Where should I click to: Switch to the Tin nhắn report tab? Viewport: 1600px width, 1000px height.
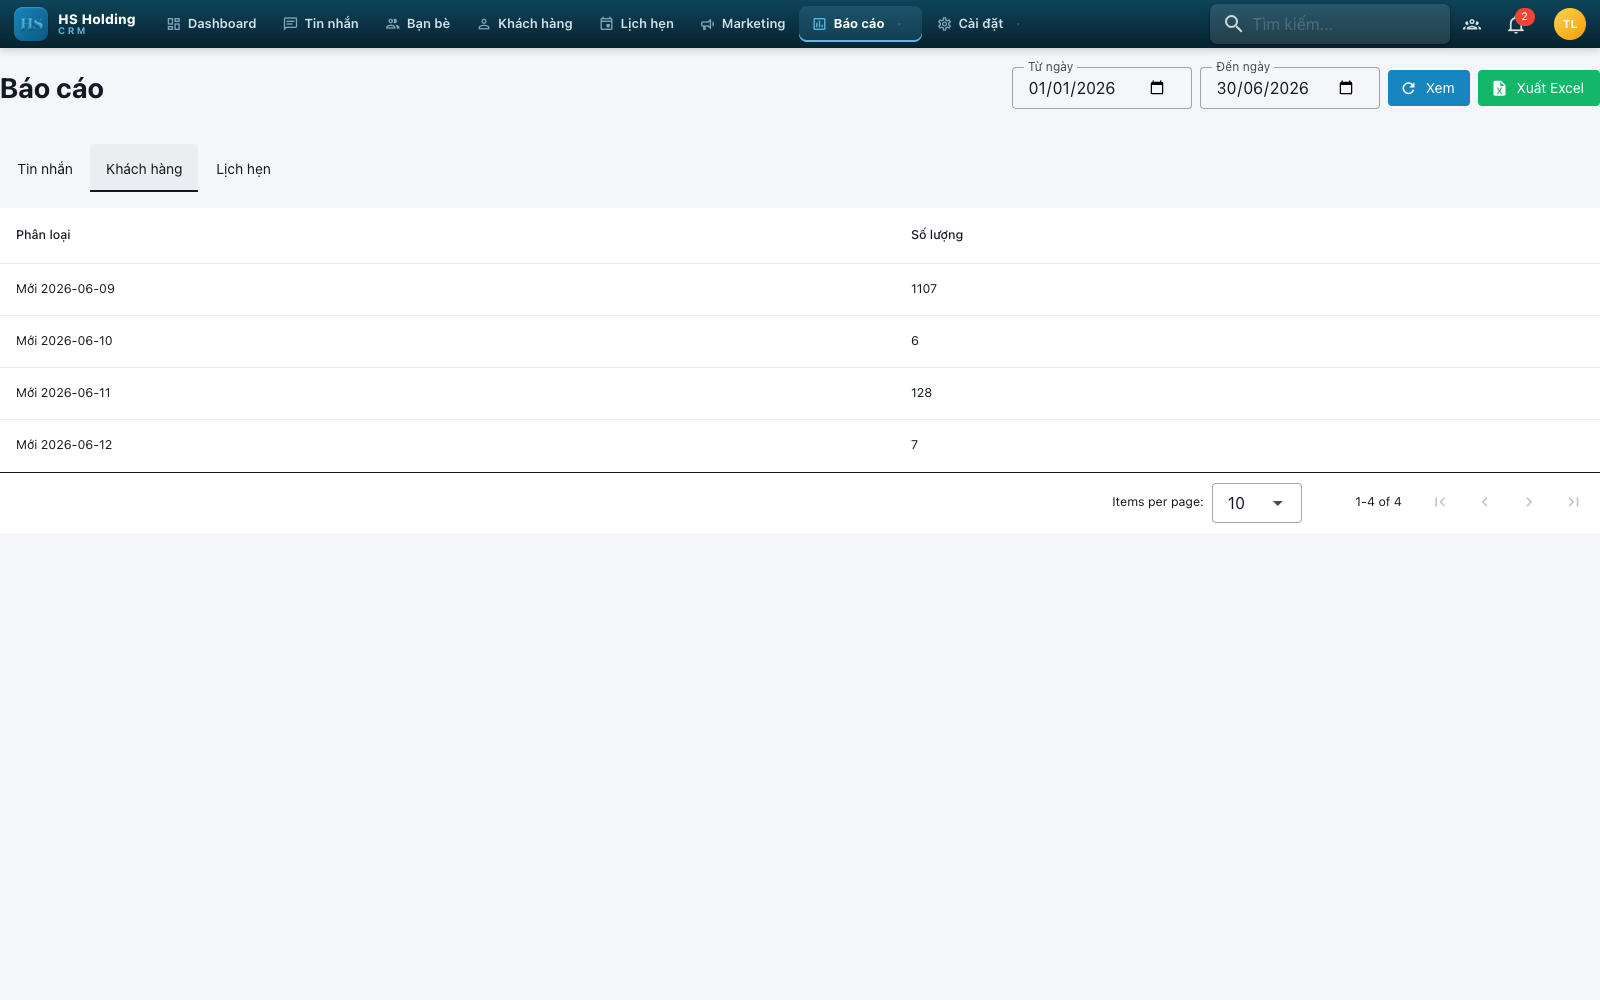tap(45, 169)
